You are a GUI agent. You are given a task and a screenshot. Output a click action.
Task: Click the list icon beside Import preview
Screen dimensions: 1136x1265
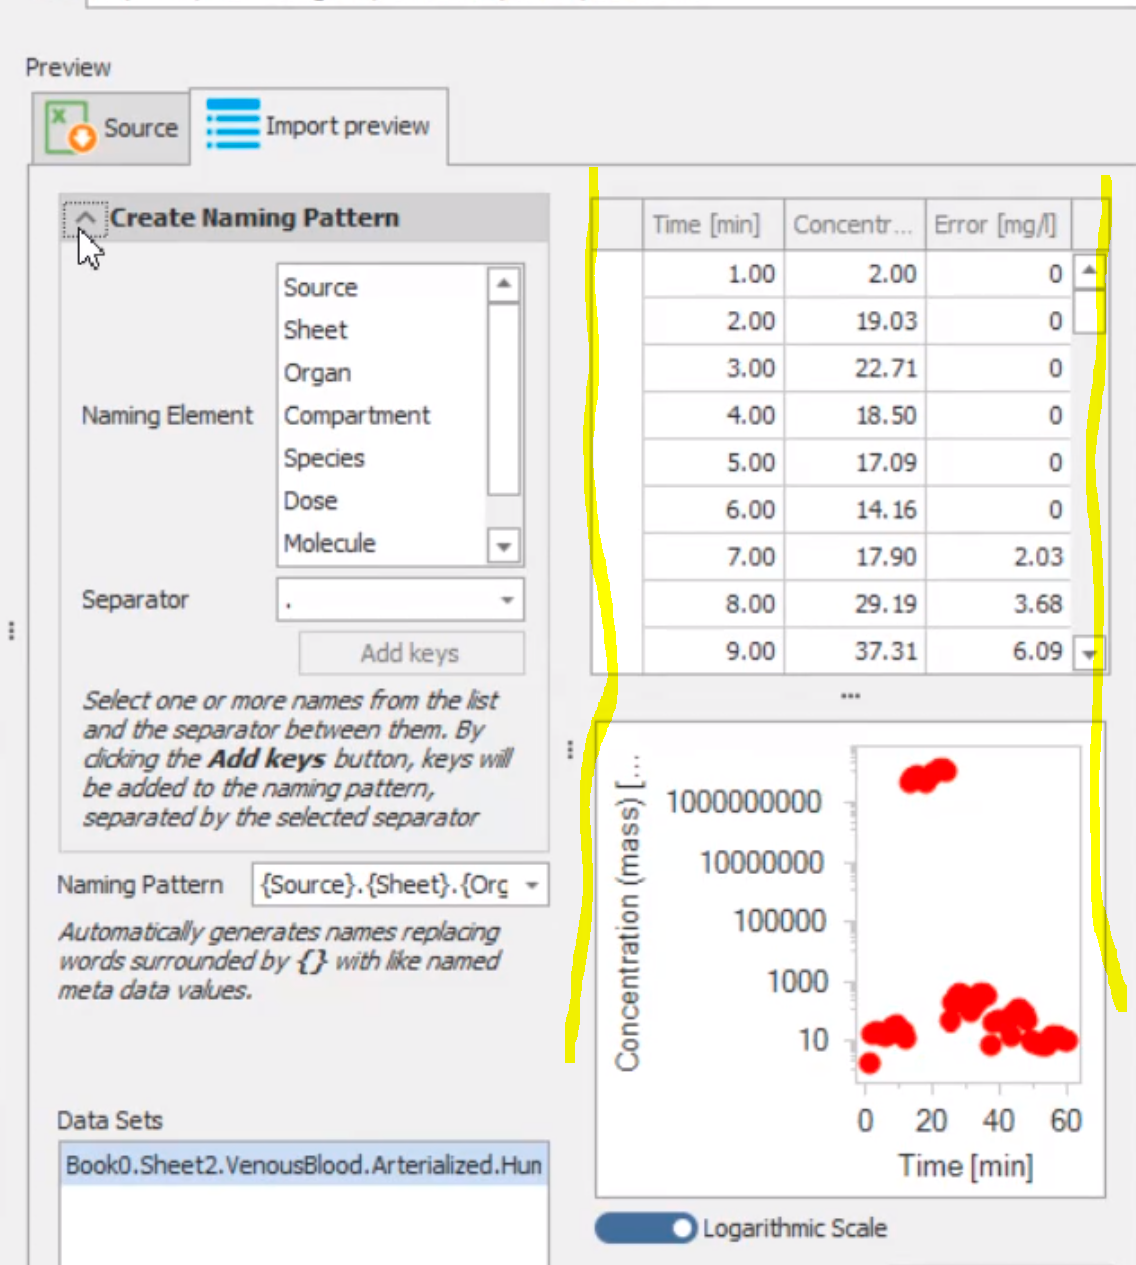click(x=231, y=125)
